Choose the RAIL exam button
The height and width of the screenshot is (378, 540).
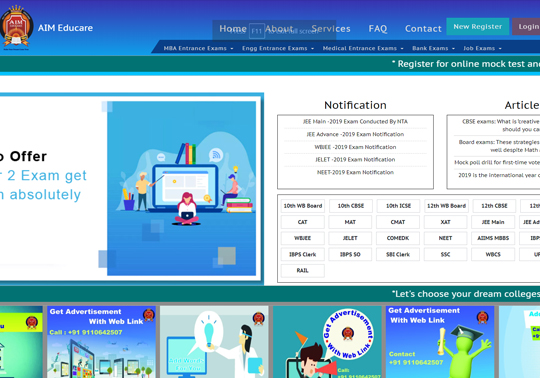coord(302,271)
